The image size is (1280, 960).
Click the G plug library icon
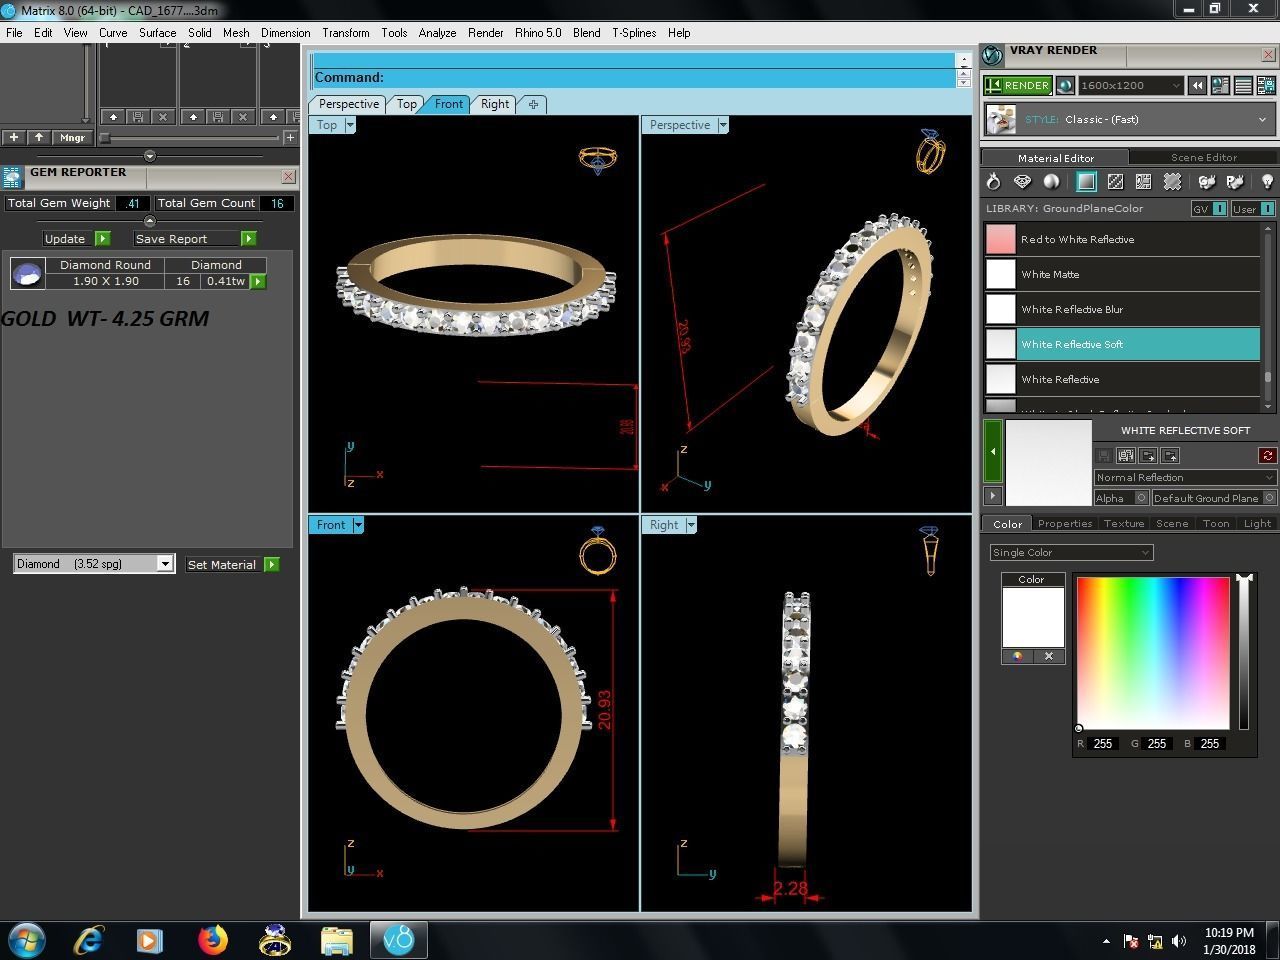[1207, 181]
